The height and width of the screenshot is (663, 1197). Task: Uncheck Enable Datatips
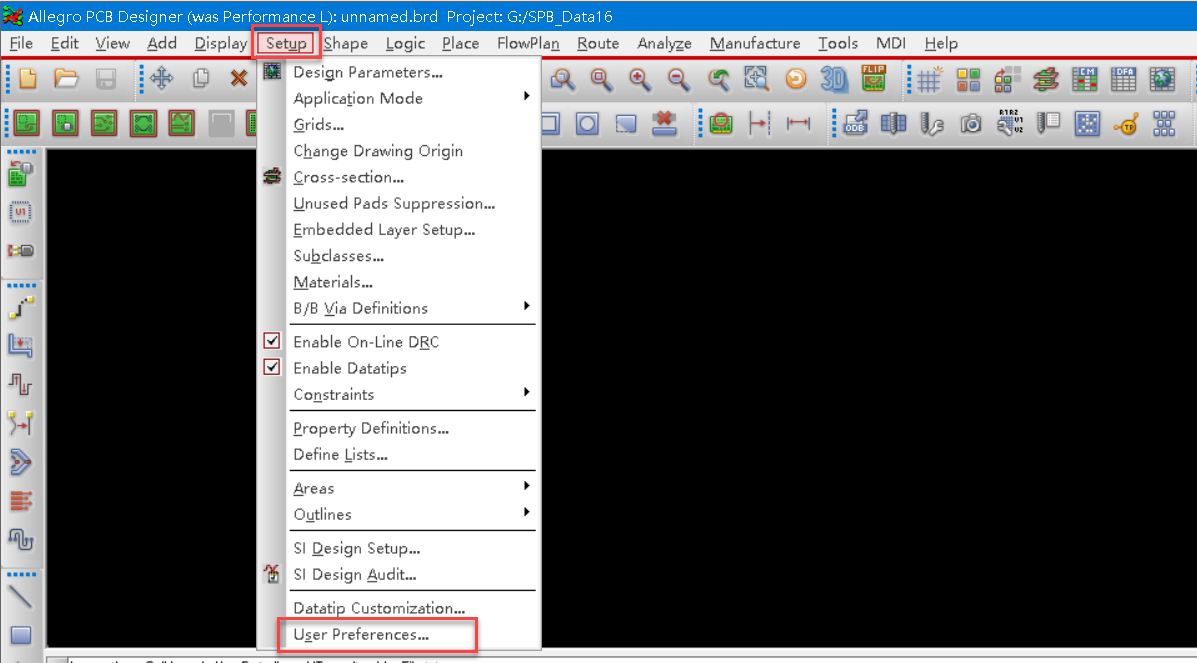click(271, 367)
